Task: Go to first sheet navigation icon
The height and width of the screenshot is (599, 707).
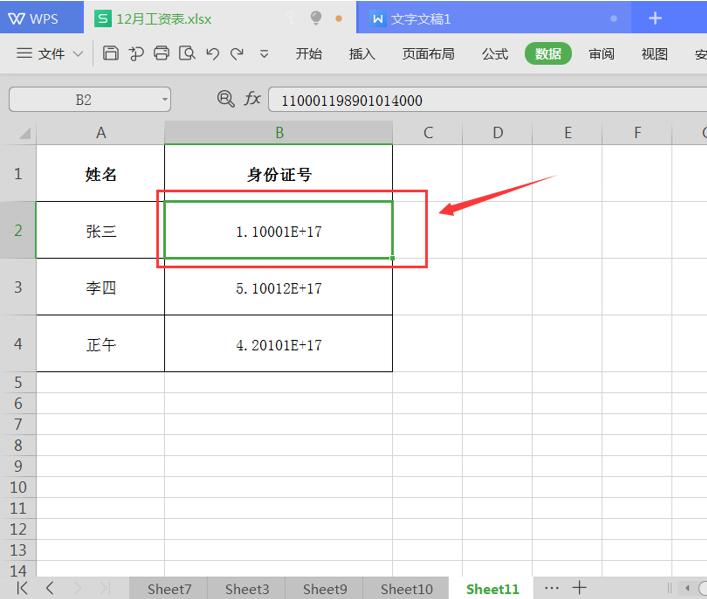Action: tap(22, 588)
